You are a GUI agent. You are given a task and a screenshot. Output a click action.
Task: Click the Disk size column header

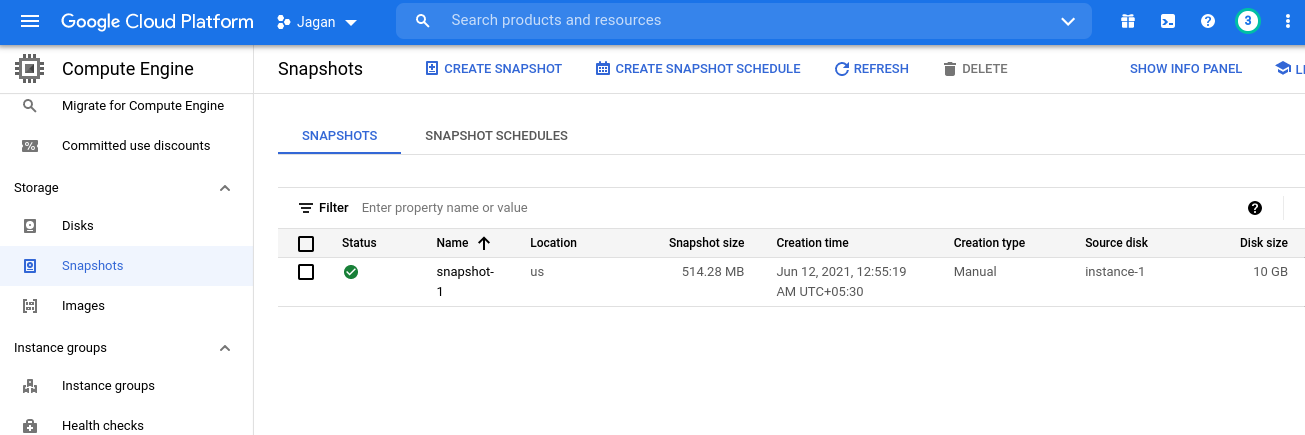[1263, 243]
